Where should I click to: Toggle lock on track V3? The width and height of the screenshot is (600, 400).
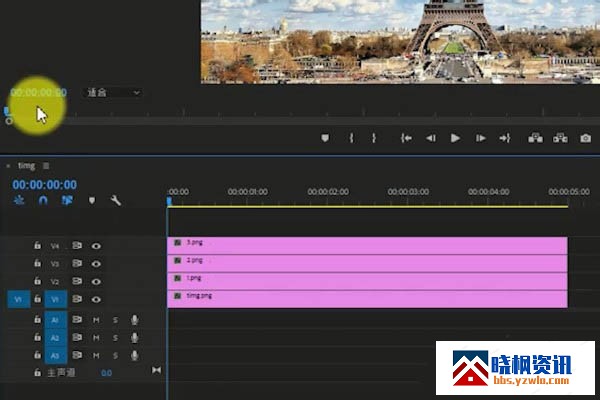[x=37, y=263]
